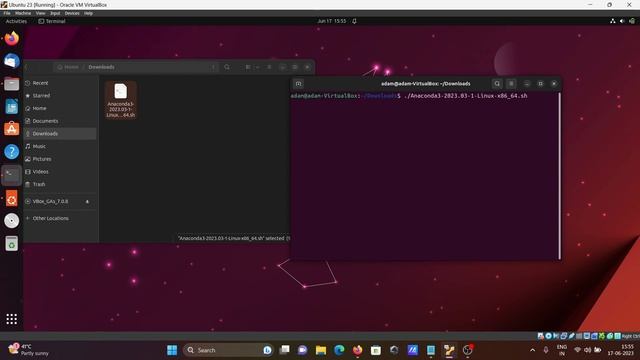Screen dimensions: 640x360
Task: Open Videos in Files sidebar
Action: coord(60,171)
